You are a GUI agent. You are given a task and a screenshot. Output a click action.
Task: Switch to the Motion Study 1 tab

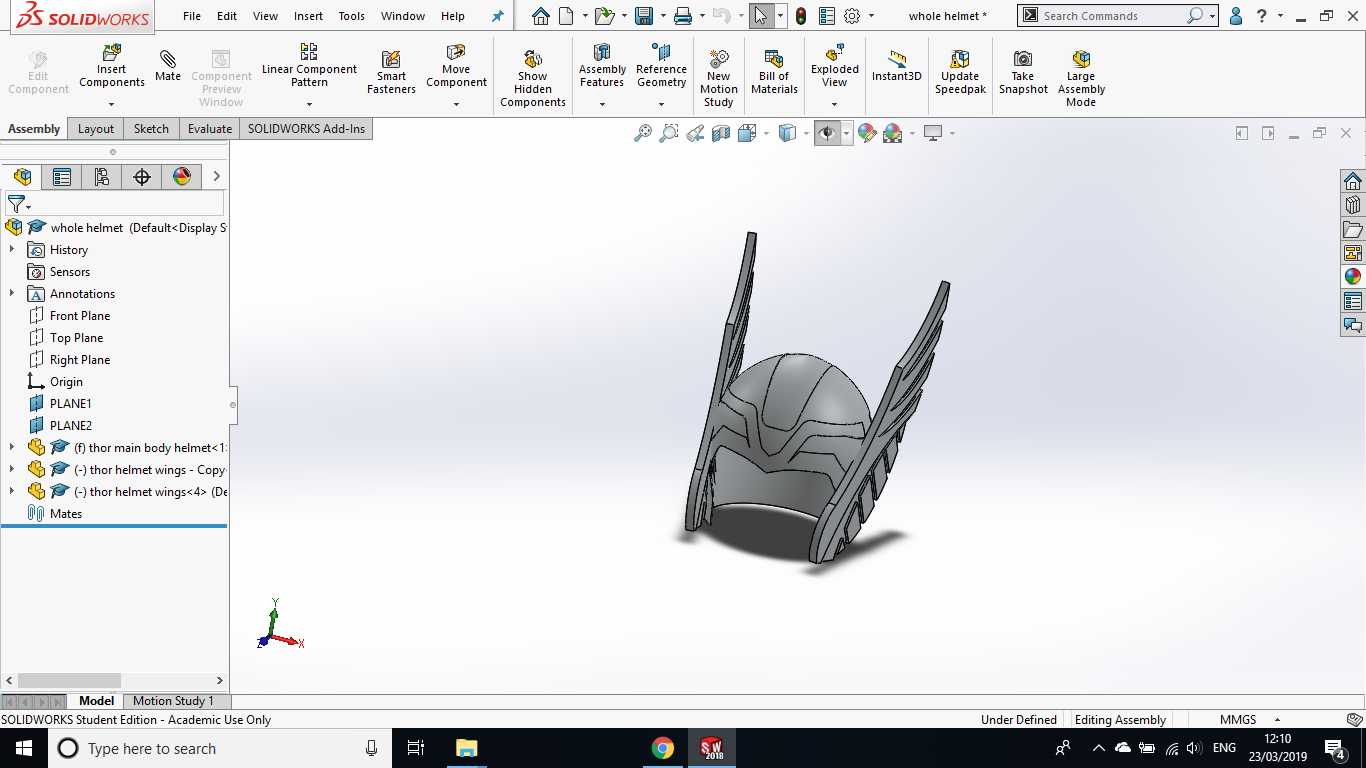(173, 701)
